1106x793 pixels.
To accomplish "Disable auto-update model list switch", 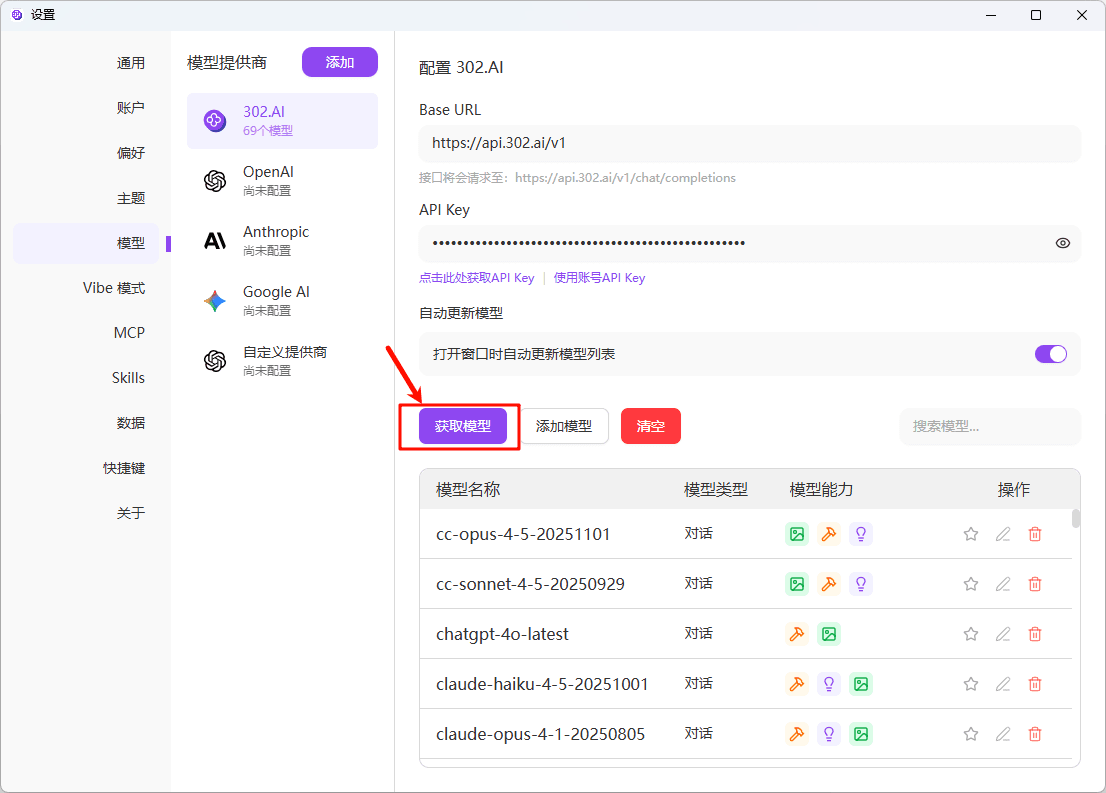I will [x=1050, y=354].
